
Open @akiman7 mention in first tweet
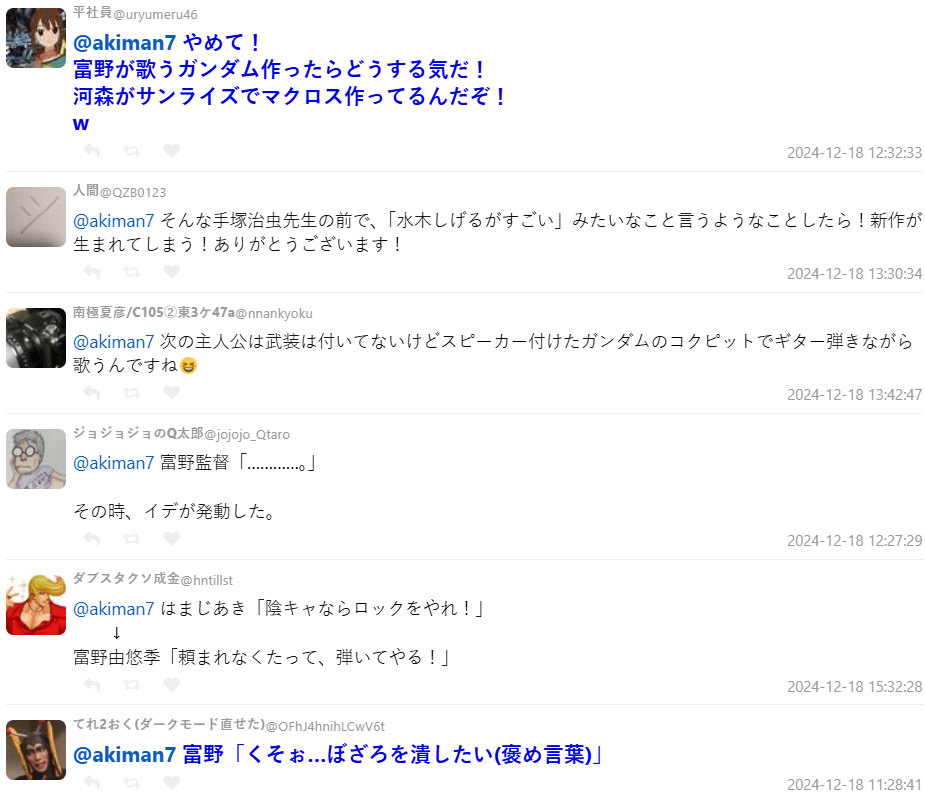pyautogui.click(x=124, y=42)
